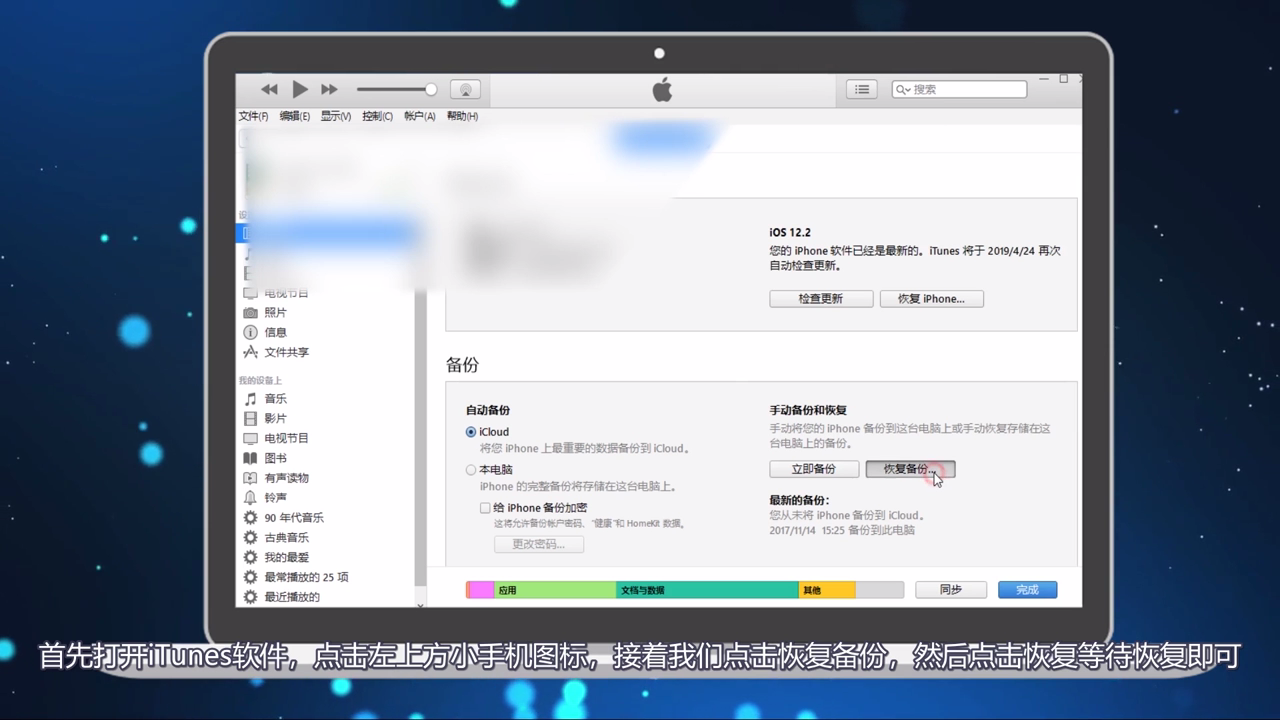Open 图书 book icon in sidebar

coord(251,458)
